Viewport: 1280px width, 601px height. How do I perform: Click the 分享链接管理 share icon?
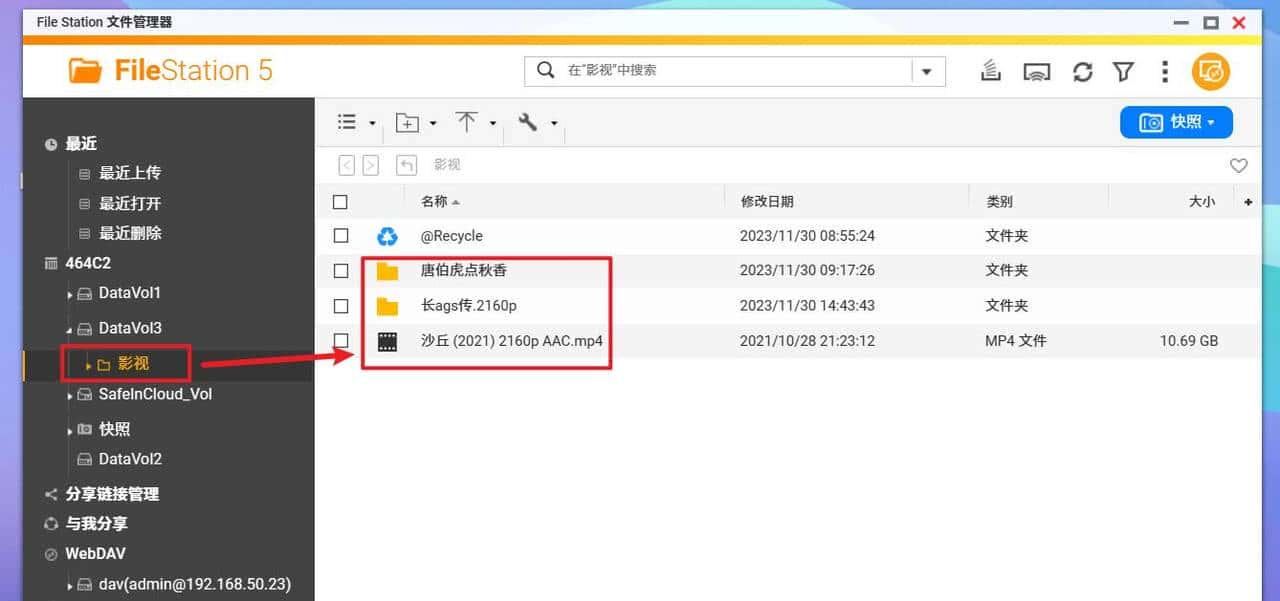coord(51,494)
